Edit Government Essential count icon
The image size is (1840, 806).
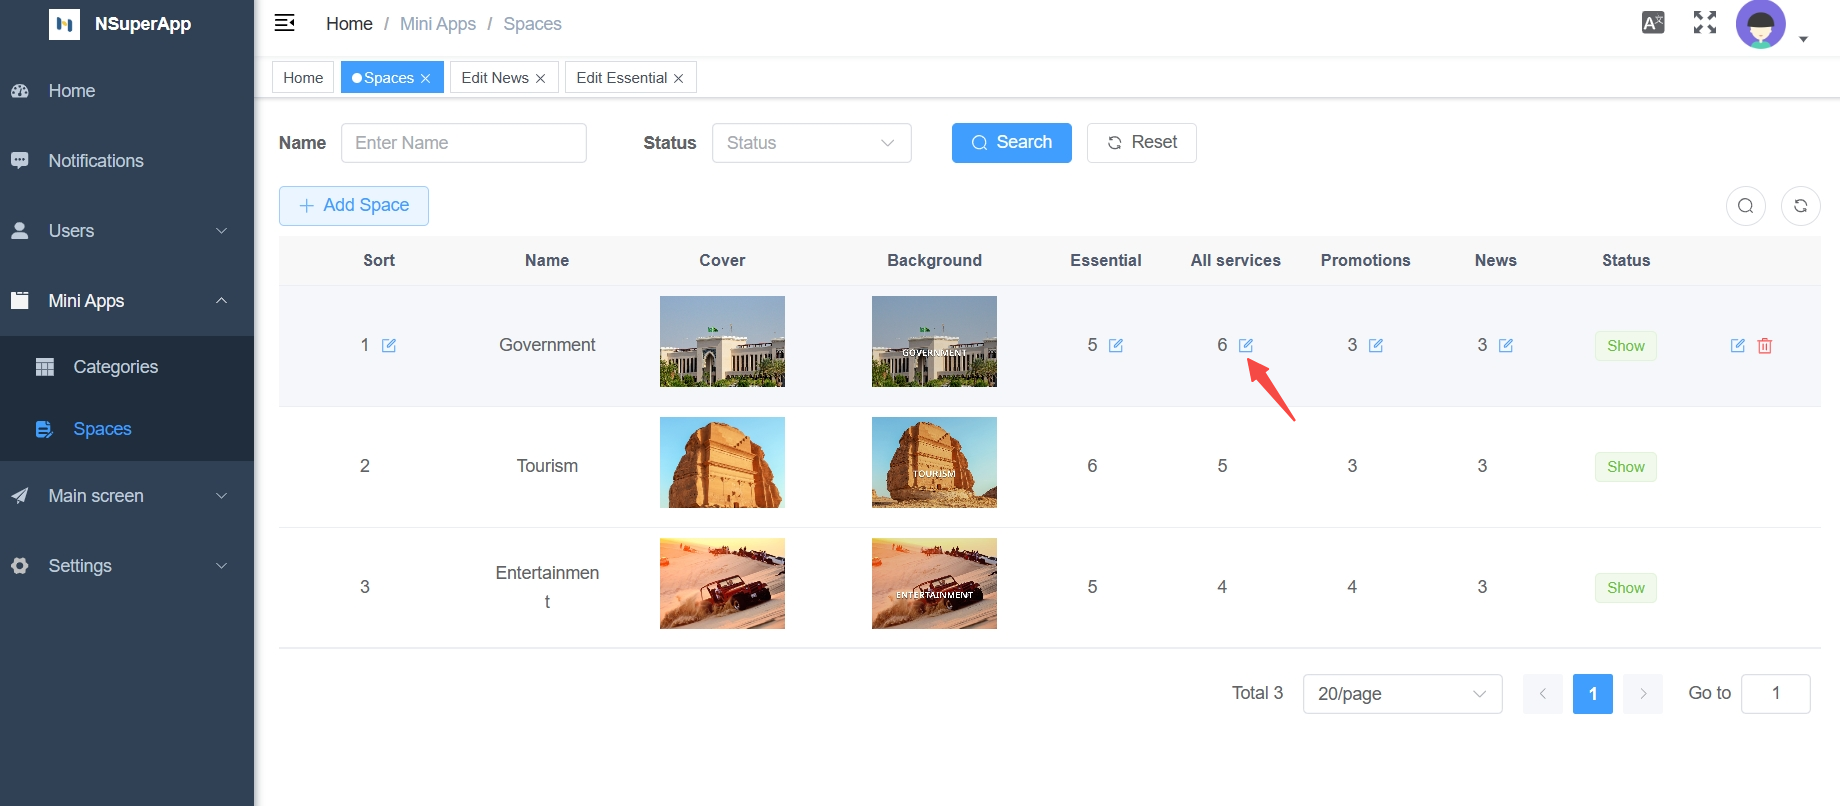(1116, 346)
